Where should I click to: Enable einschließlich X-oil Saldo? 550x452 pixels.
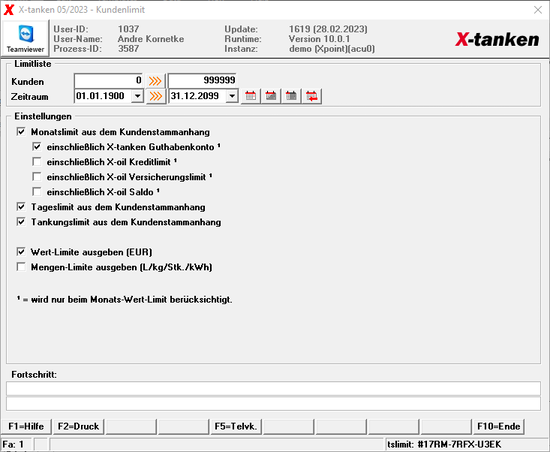[36, 192]
